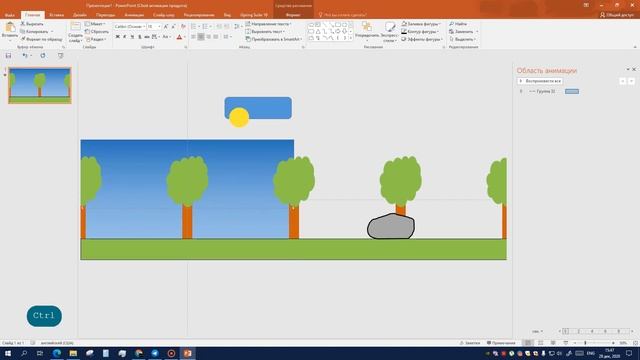Click the blue animation timing bar

tap(572, 91)
